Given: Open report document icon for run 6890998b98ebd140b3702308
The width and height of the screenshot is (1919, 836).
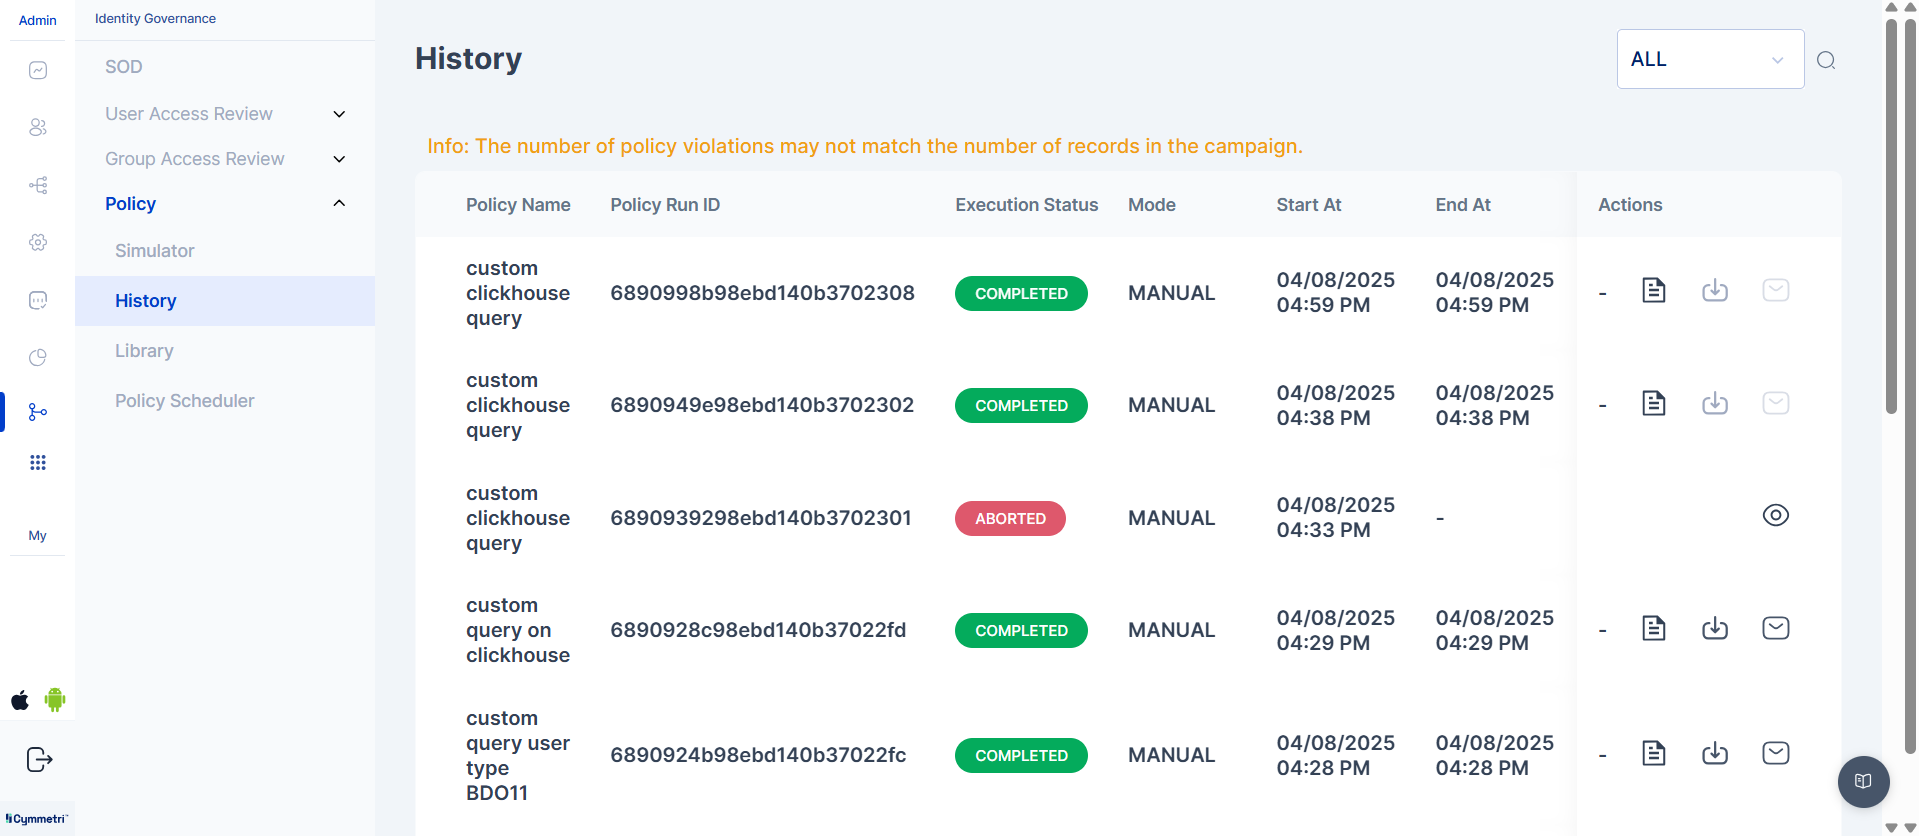Looking at the screenshot, I should click(x=1653, y=290).
